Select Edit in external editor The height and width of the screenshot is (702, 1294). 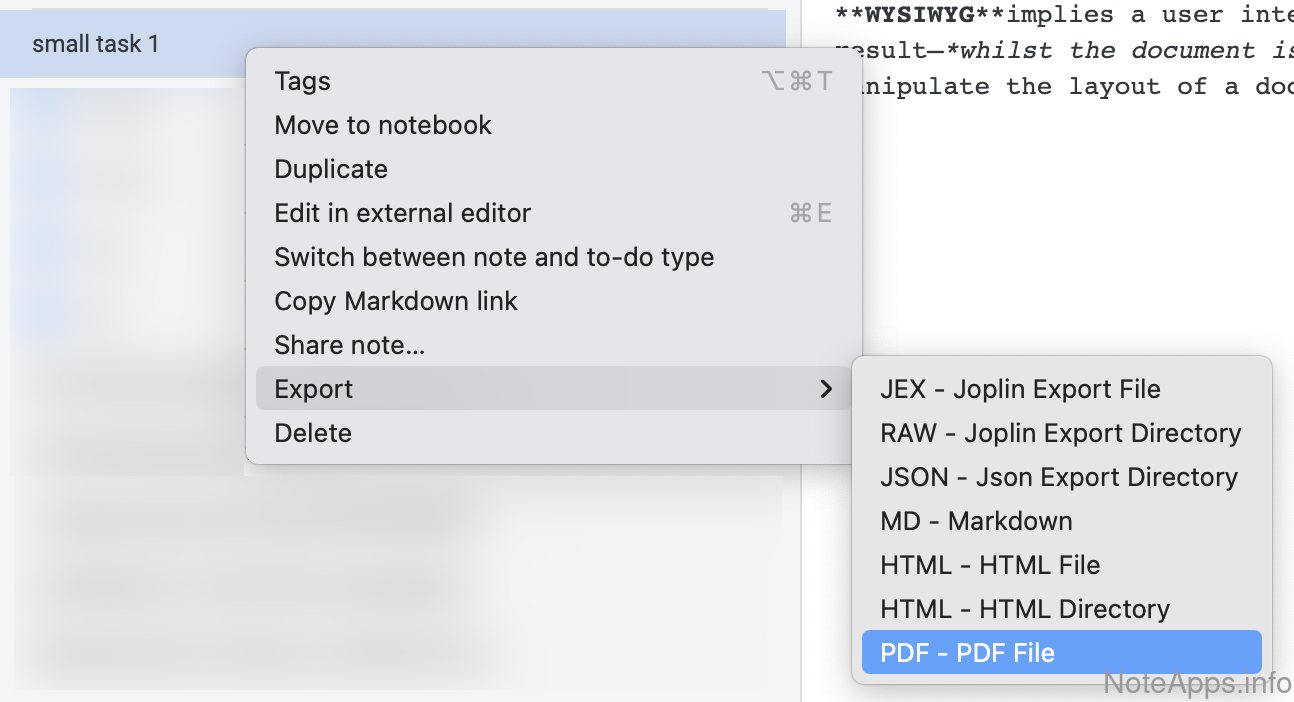[x=402, y=214]
